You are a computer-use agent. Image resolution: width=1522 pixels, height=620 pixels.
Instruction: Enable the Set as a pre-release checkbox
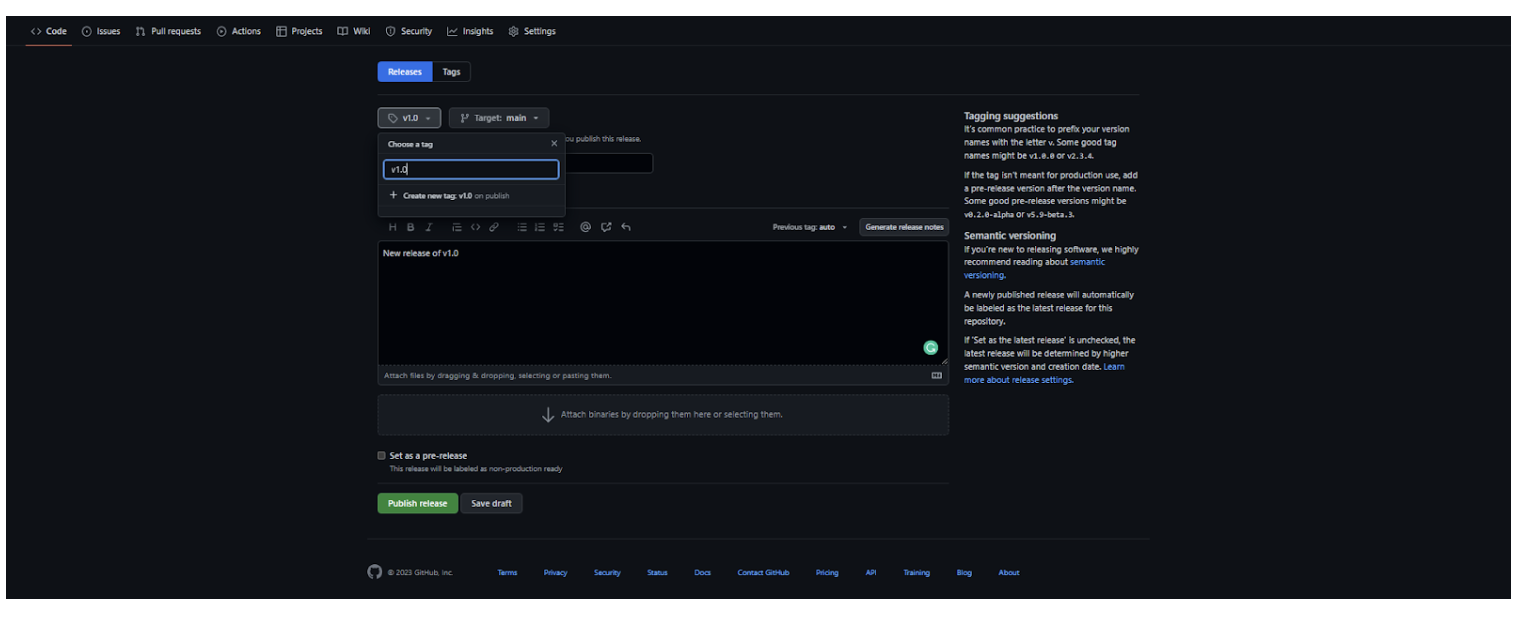[x=381, y=455]
